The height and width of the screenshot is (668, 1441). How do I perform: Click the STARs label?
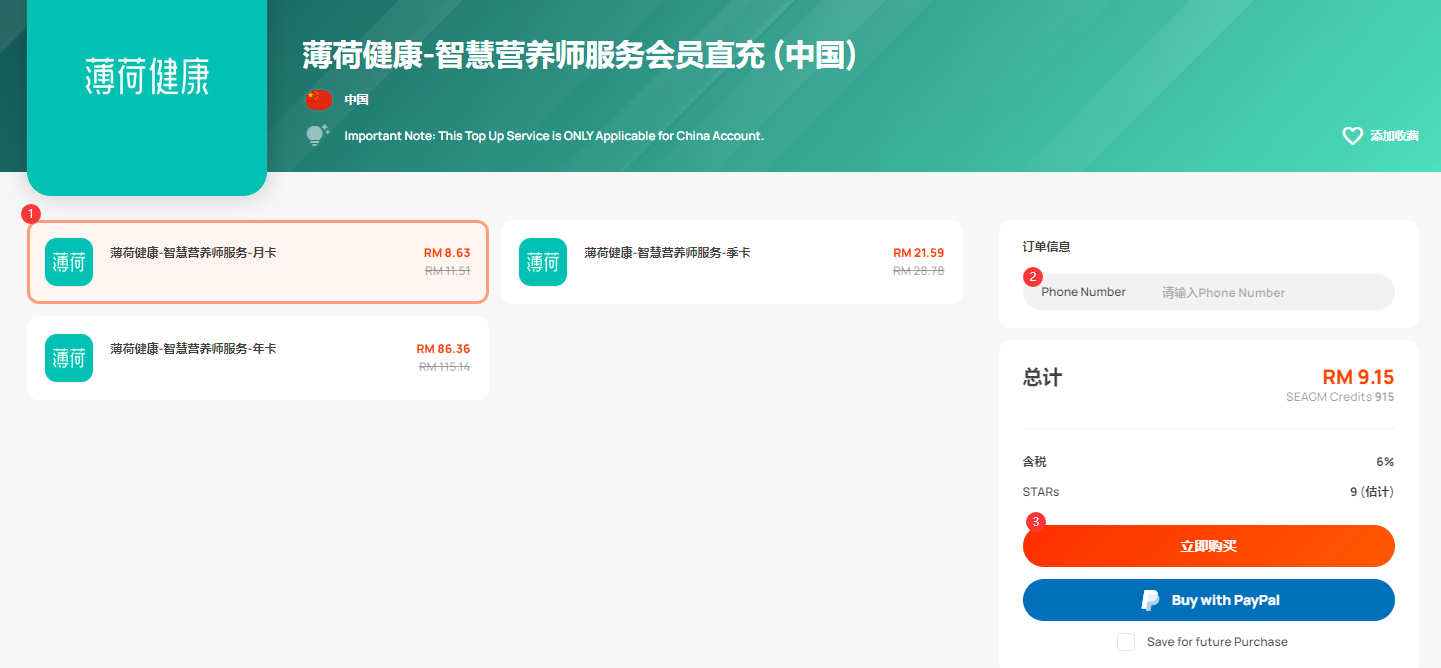point(1041,492)
